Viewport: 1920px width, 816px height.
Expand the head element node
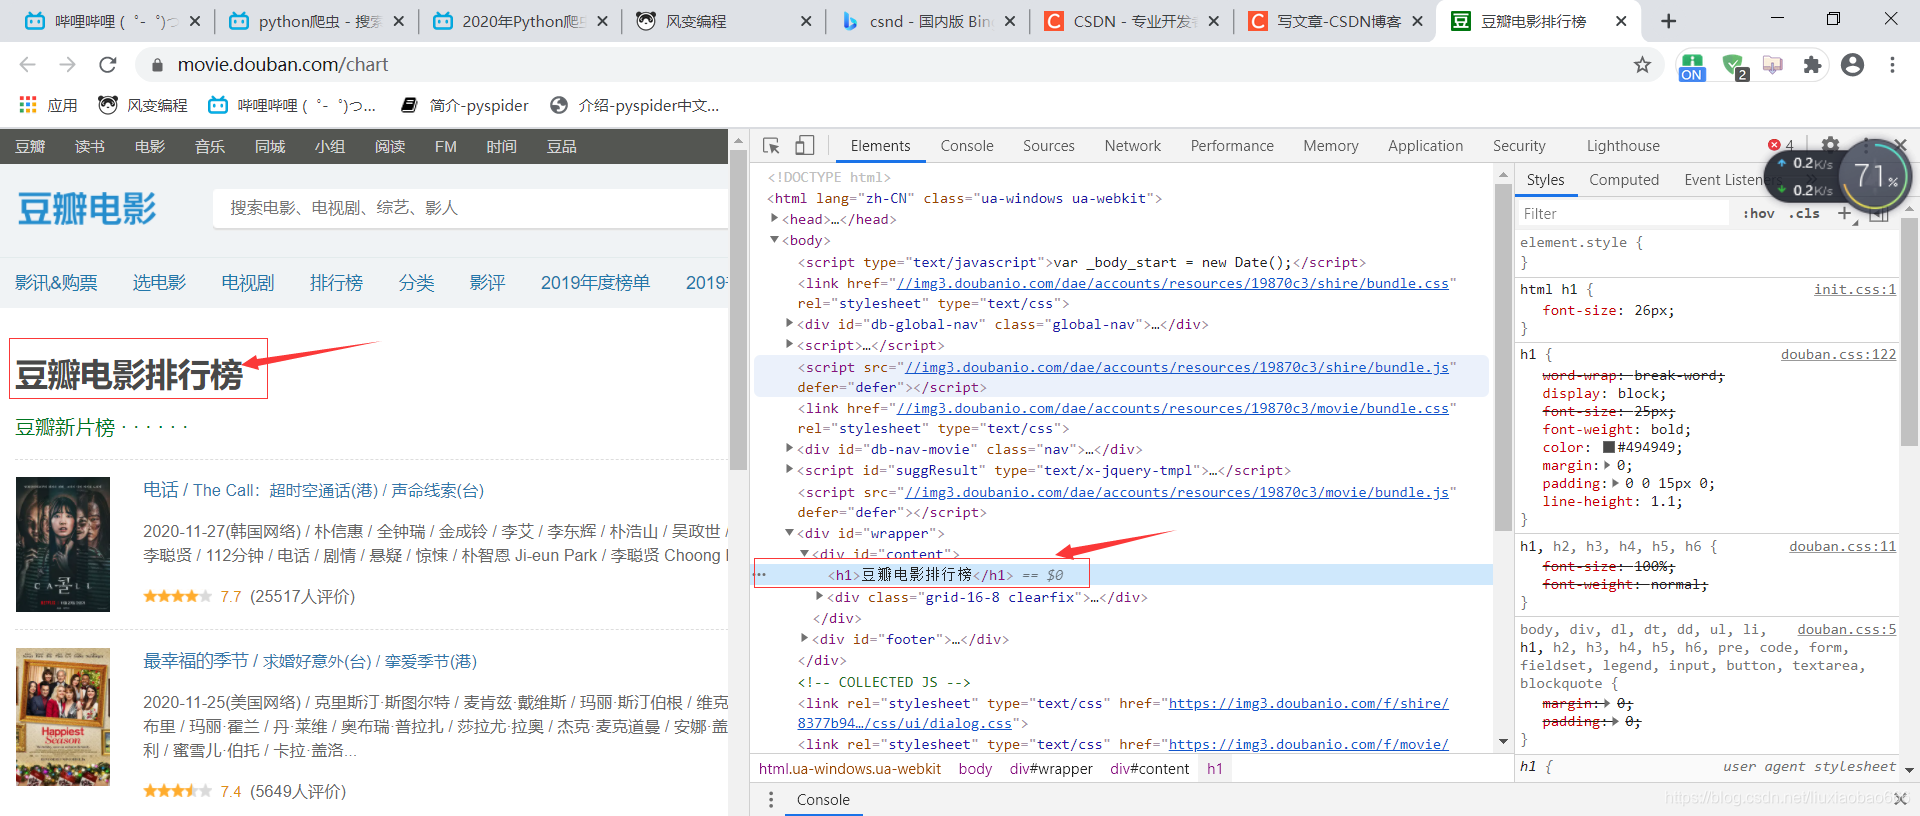[774, 218]
